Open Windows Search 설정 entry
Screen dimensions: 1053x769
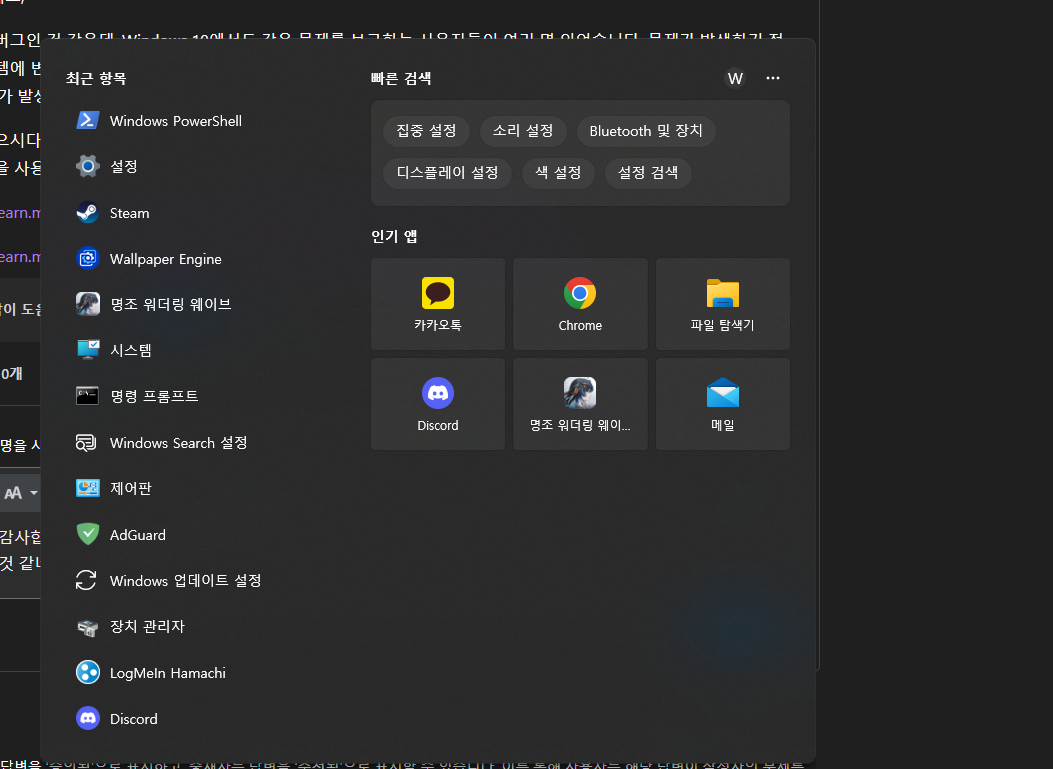click(x=162, y=443)
